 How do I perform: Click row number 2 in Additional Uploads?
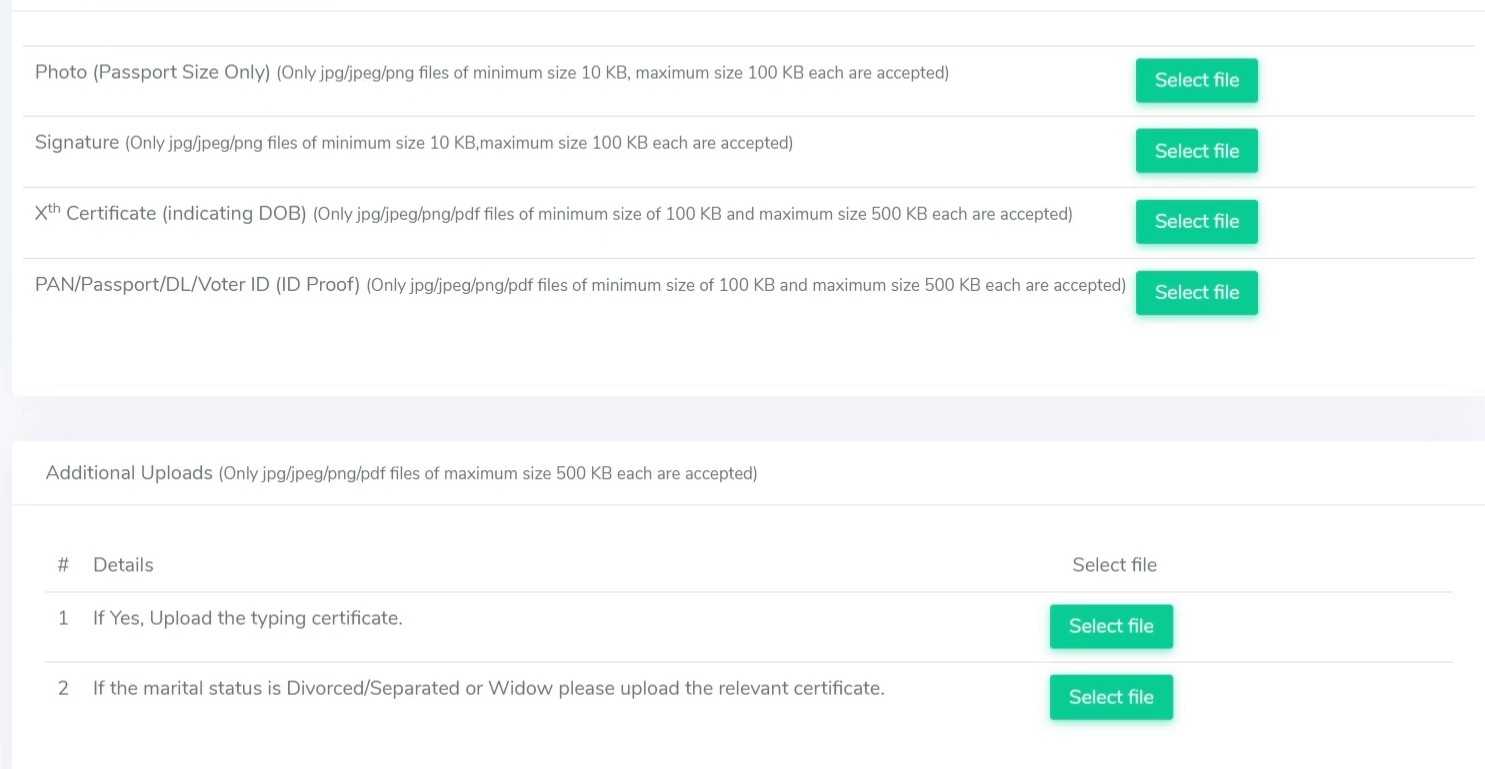point(63,689)
